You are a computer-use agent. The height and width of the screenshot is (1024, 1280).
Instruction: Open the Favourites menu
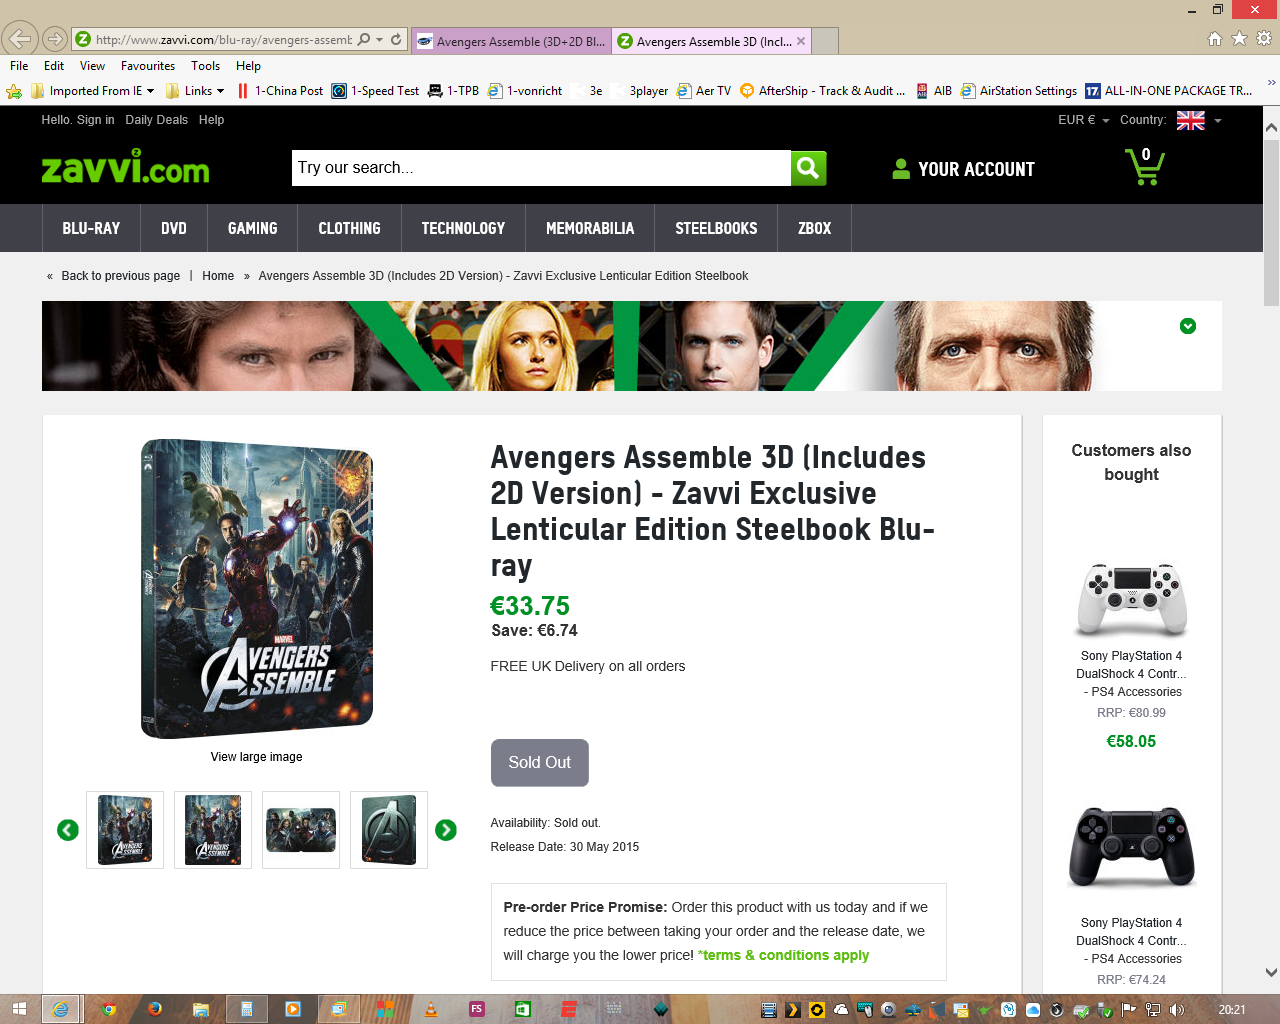148,66
